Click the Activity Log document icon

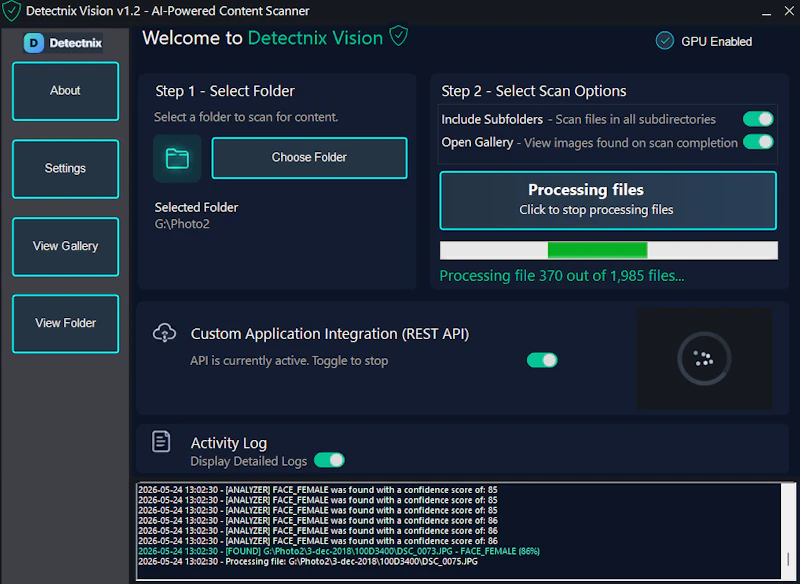coord(161,442)
